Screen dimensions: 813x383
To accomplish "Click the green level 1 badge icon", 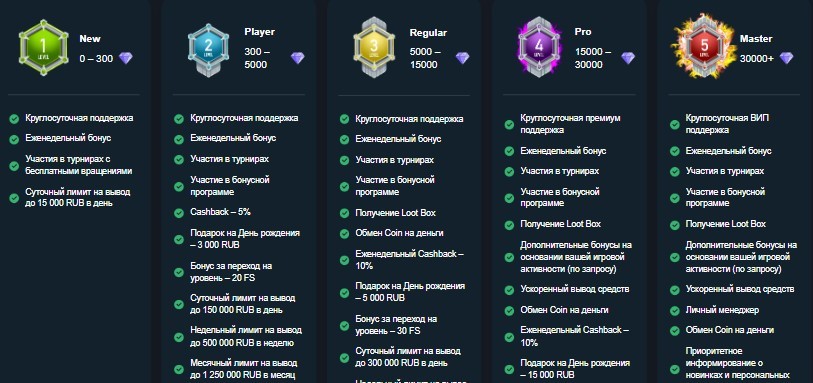I will point(44,48).
